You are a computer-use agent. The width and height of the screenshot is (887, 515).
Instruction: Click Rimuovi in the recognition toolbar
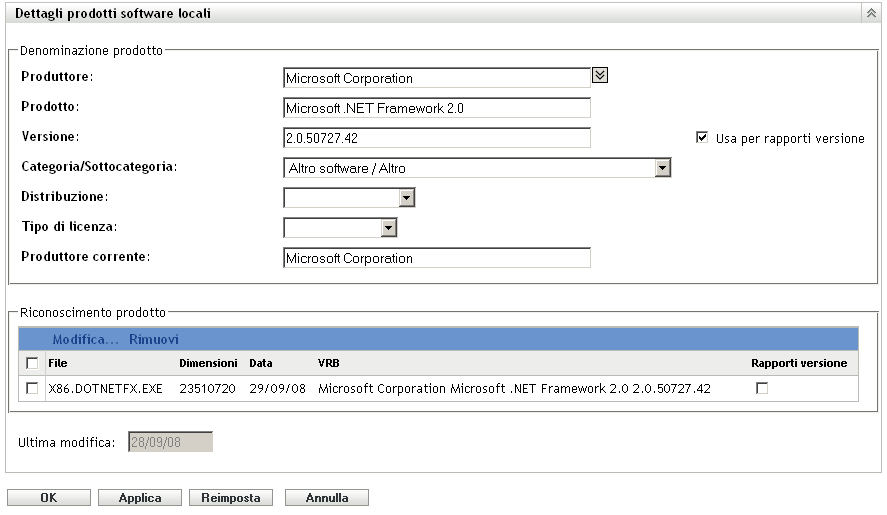pyautogui.click(x=154, y=340)
